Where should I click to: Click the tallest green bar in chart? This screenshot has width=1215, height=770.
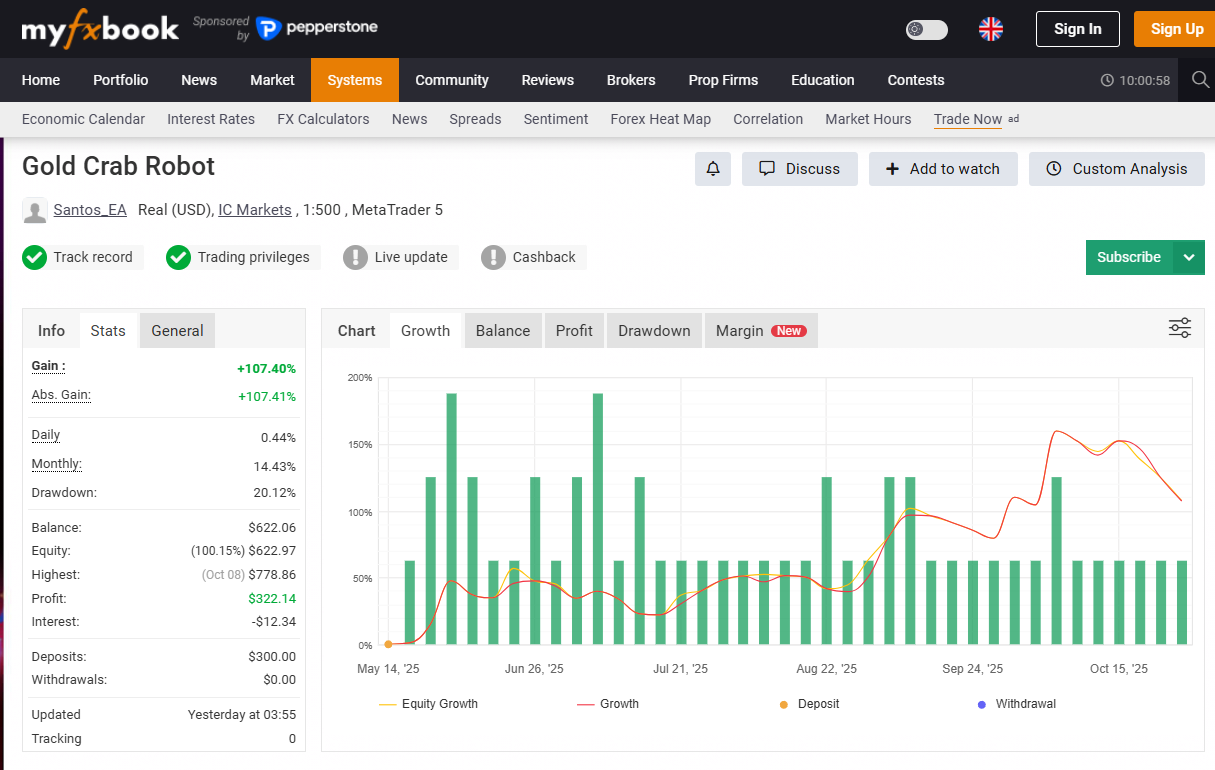pyautogui.click(x=451, y=520)
